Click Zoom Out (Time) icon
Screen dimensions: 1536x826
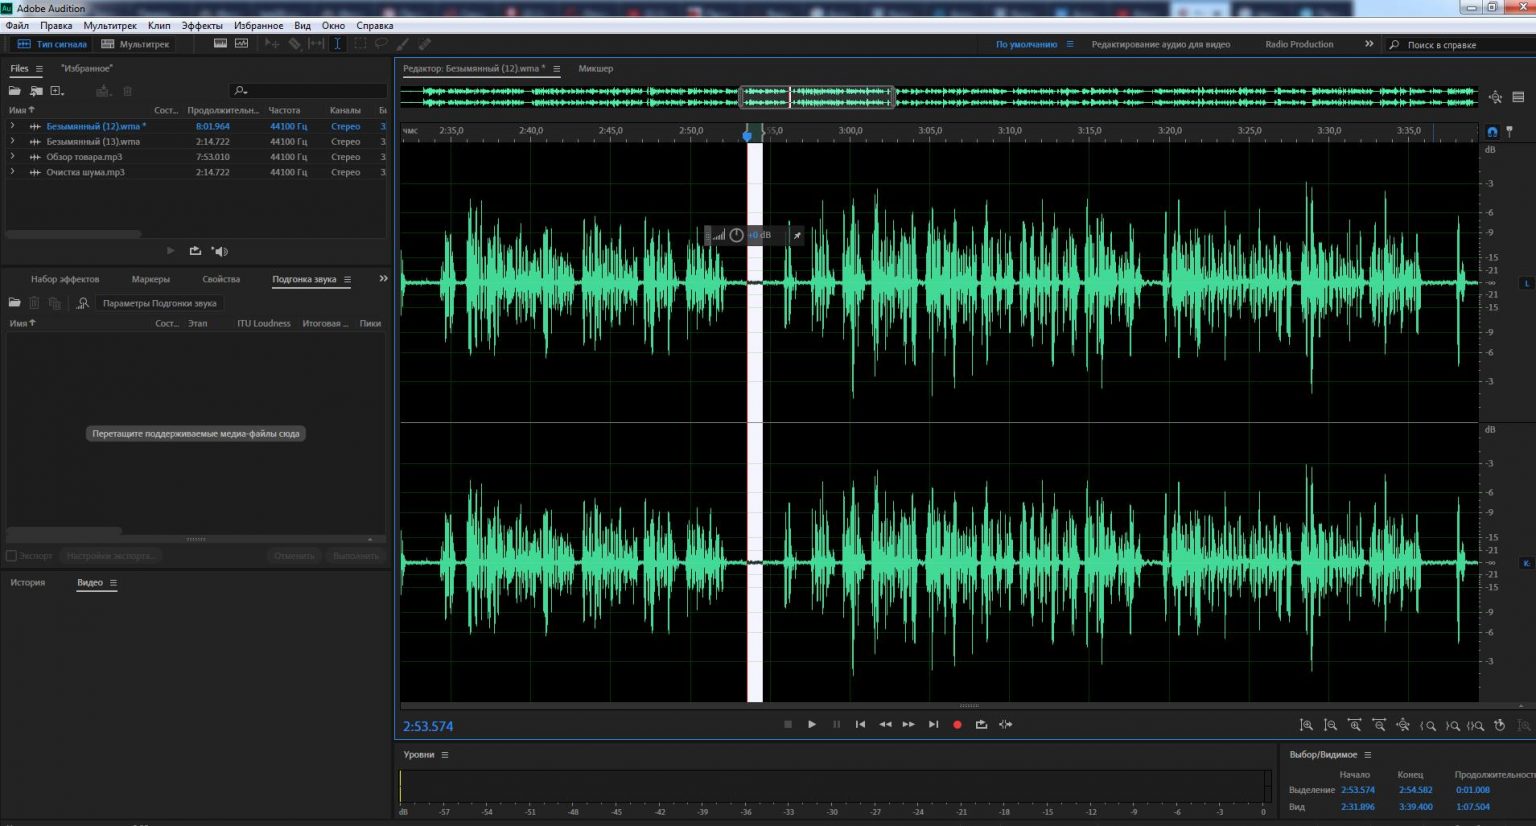[1379, 725]
